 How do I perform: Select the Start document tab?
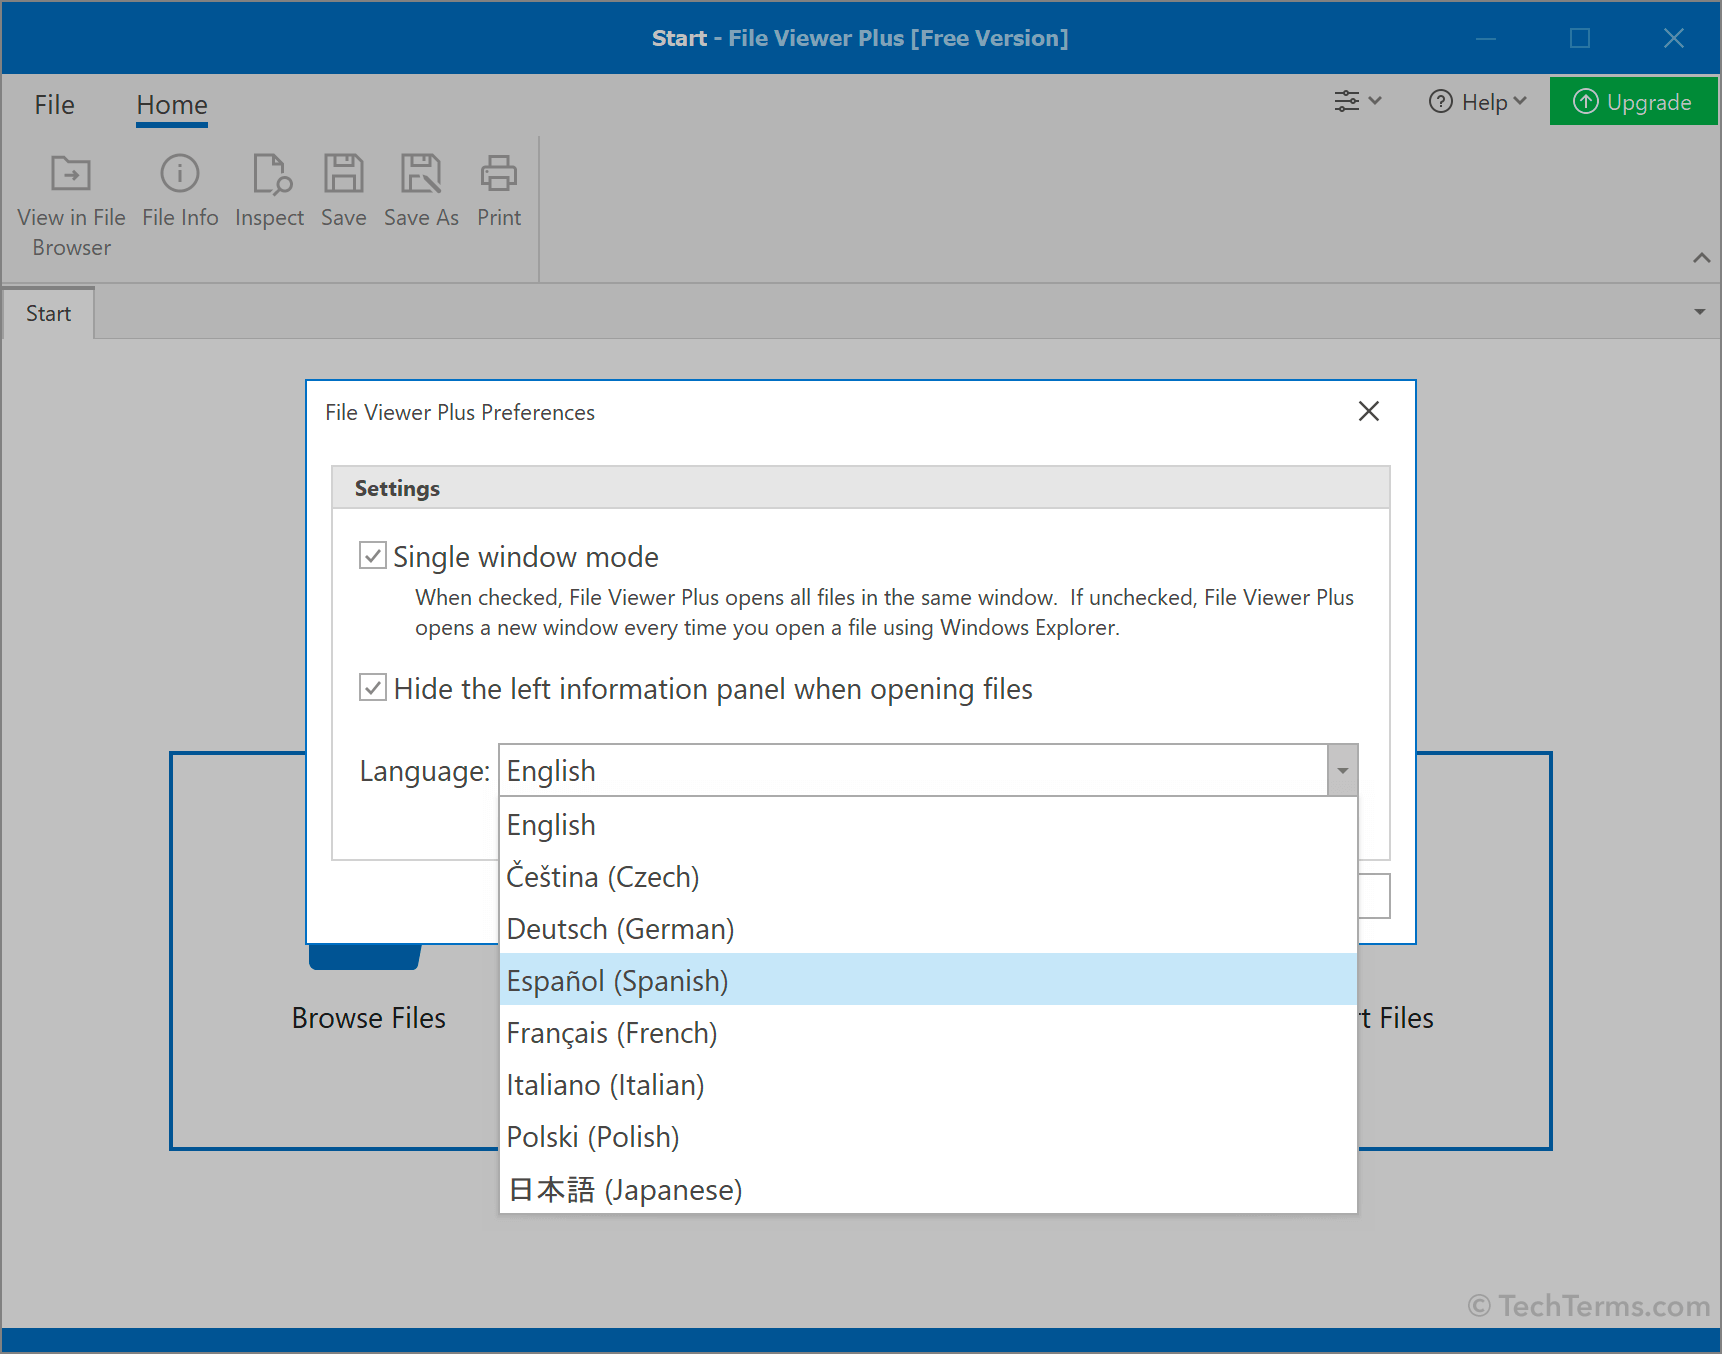coord(48,313)
